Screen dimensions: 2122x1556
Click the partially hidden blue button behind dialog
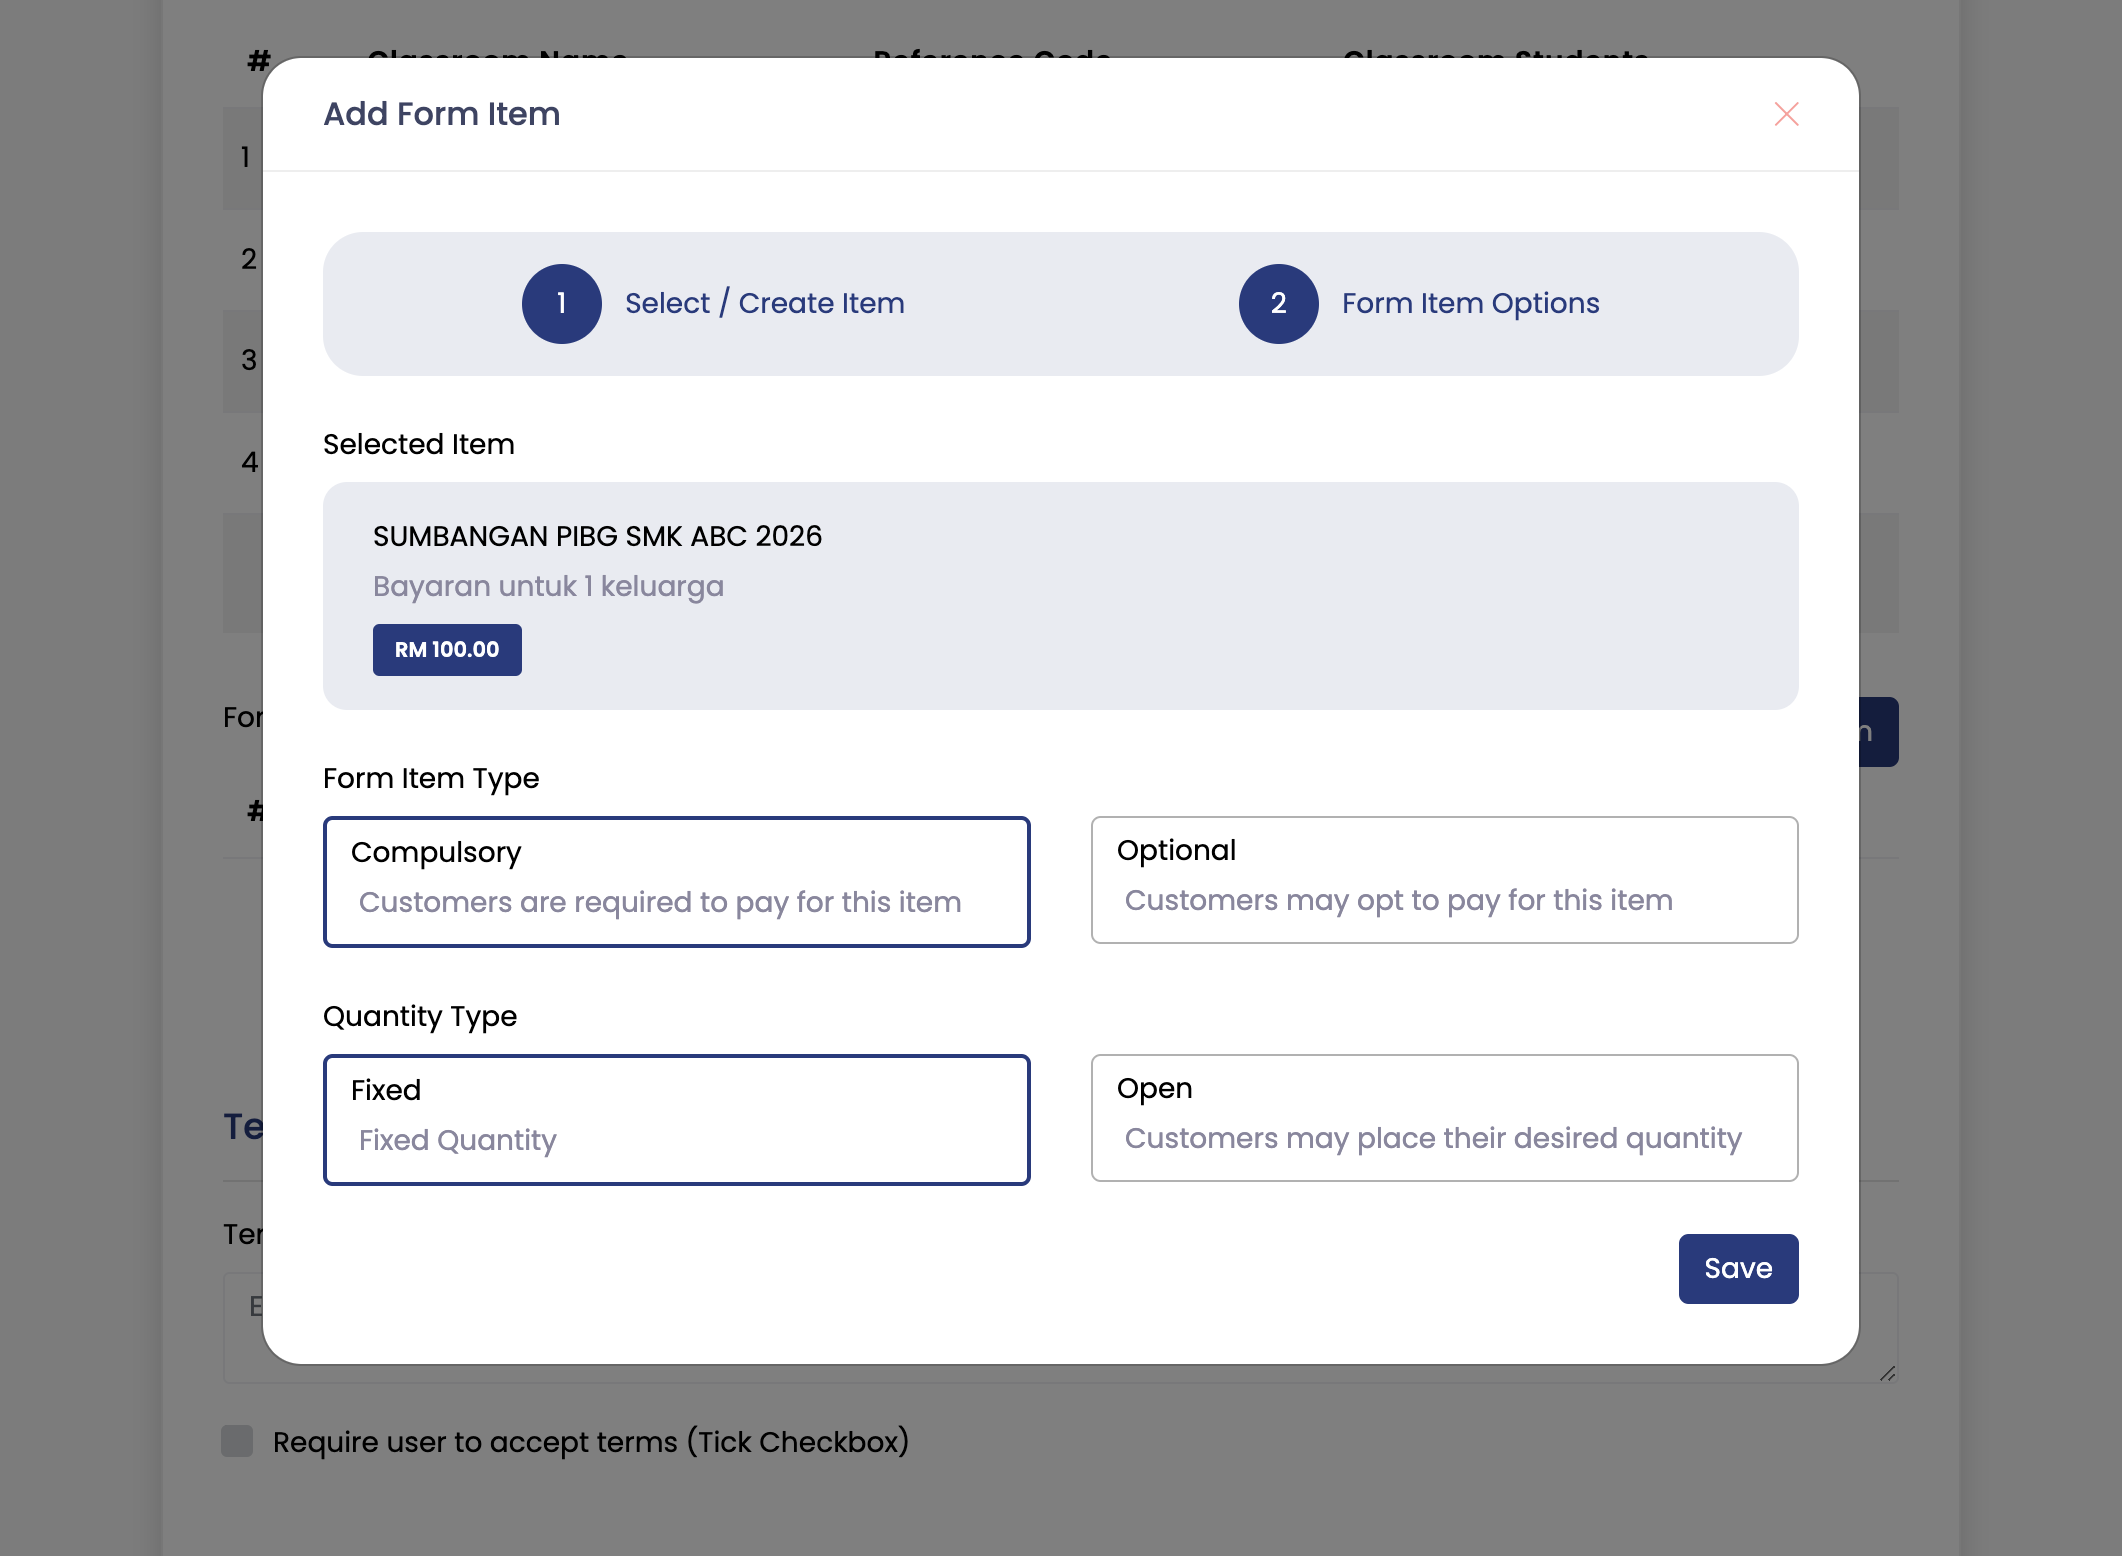pyautogui.click(x=1878, y=732)
